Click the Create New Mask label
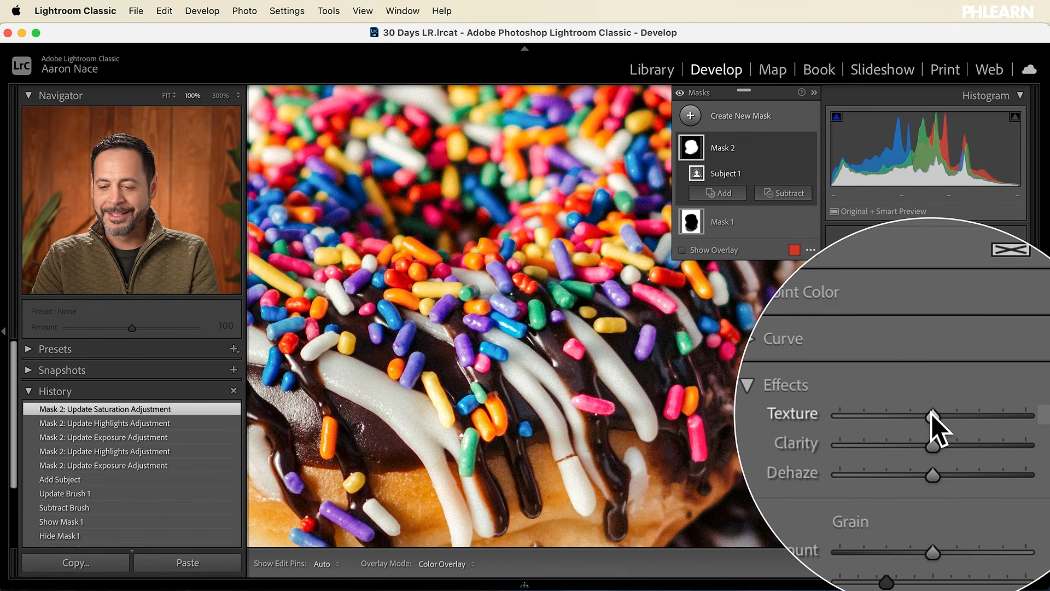This screenshot has height=591, width=1050. tap(740, 116)
